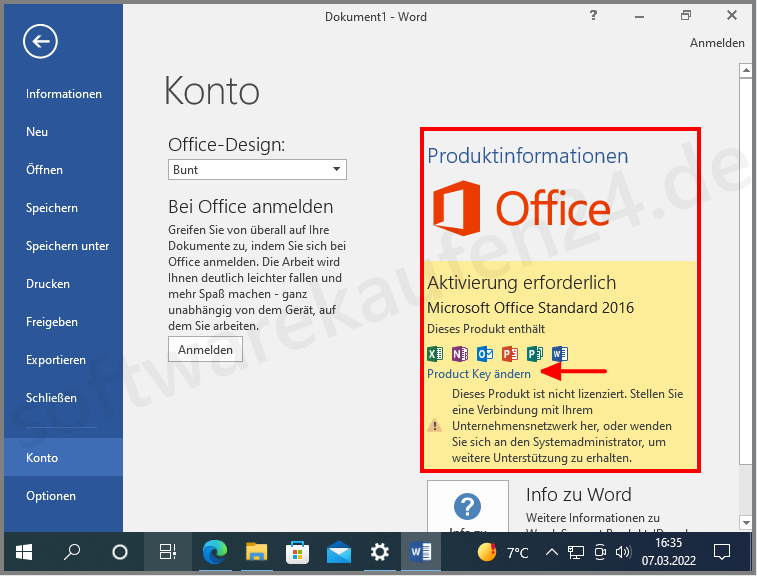Select Konto in the sidebar
Viewport: 757px width, 576px height.
(64, 457)
